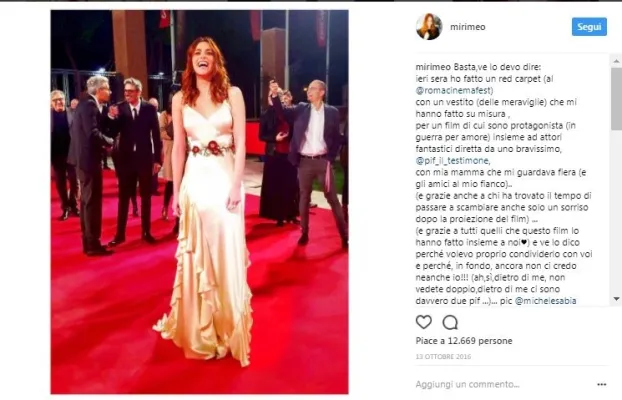Screen dimensions: 622x400
Task: Open the 13 OTTOBRE 2016 post date link
Action: click(443, 356)
